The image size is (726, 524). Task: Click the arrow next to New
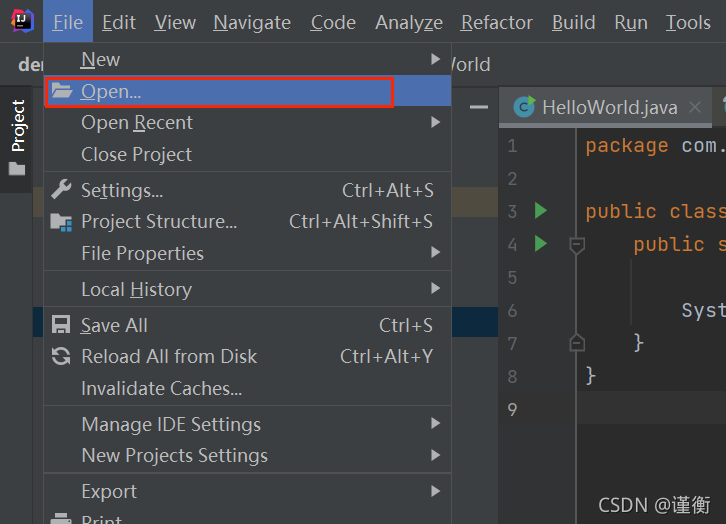[435, 59]
